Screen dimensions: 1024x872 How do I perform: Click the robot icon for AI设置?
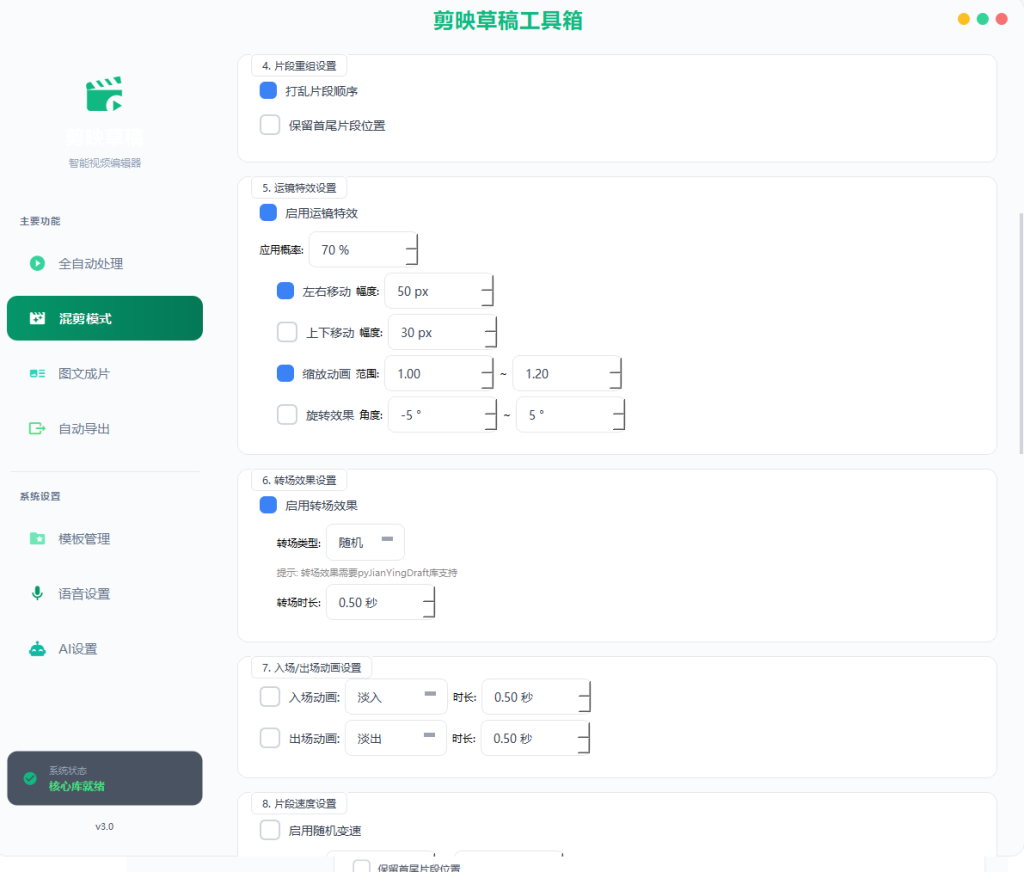[x=37, y=649]
